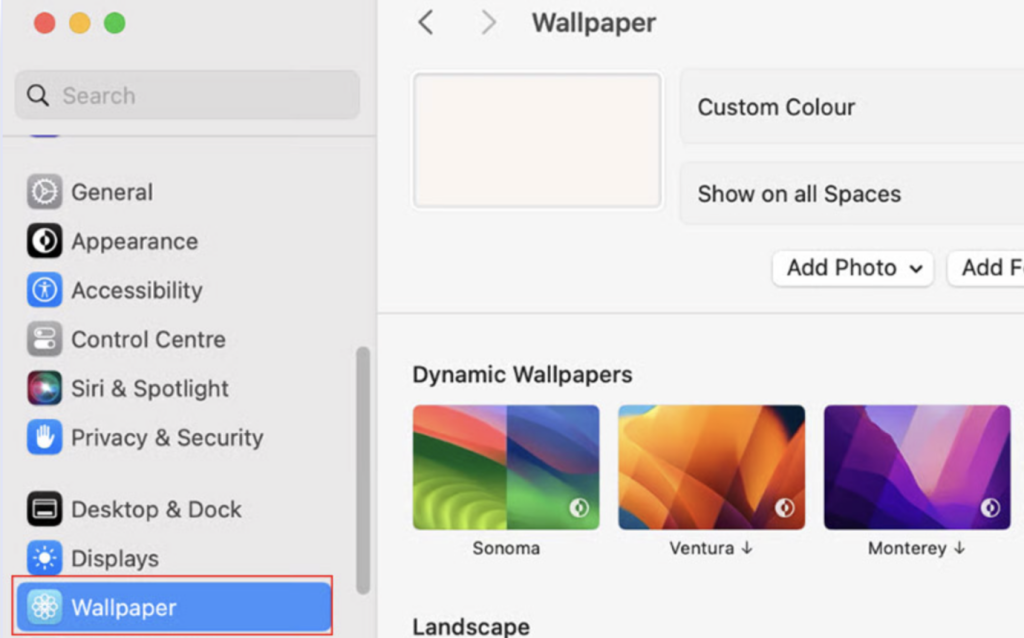
Task: Open Control Centre from its sidebar icon
Action: 44,339
